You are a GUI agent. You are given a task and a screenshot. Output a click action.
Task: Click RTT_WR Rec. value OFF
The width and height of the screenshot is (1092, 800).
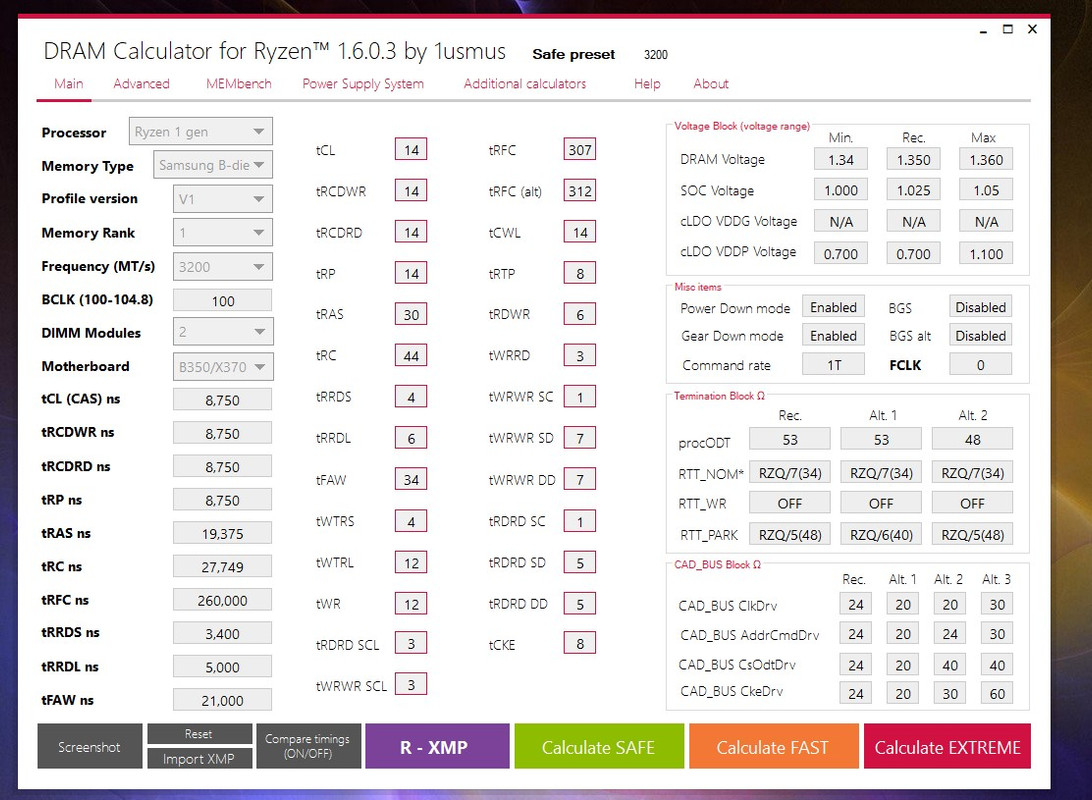pos(789,503)
